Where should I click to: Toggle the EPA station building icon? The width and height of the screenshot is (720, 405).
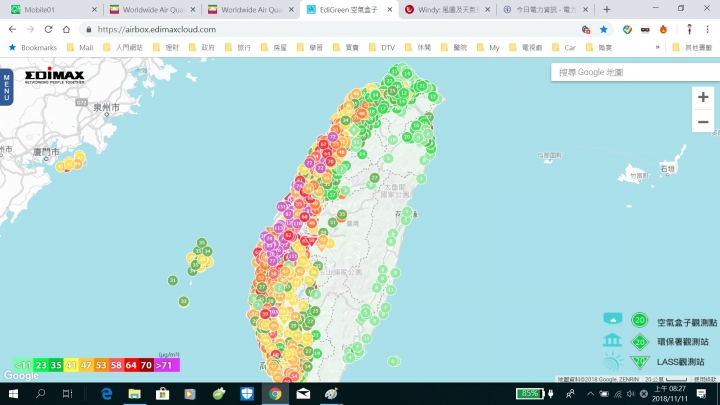613,340
